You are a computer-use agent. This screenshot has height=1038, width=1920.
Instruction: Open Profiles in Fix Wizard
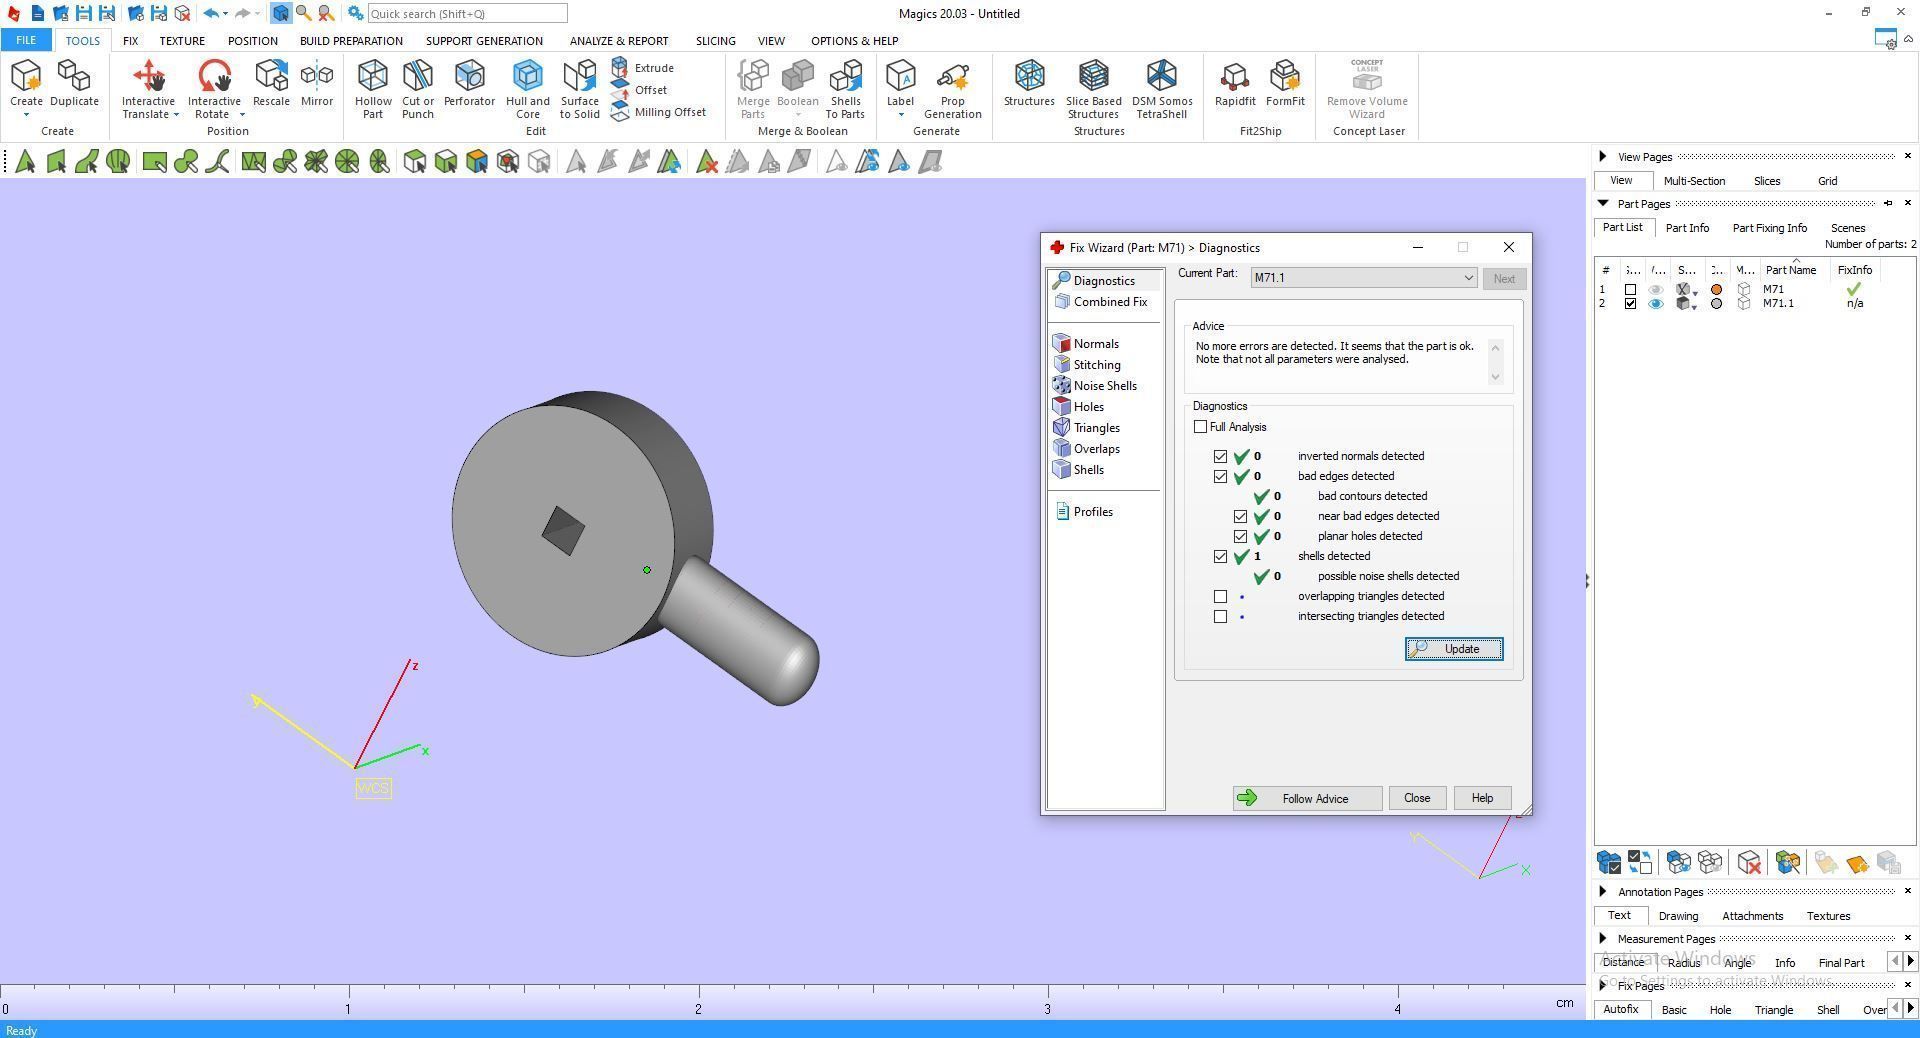(x=1085, y=512)
